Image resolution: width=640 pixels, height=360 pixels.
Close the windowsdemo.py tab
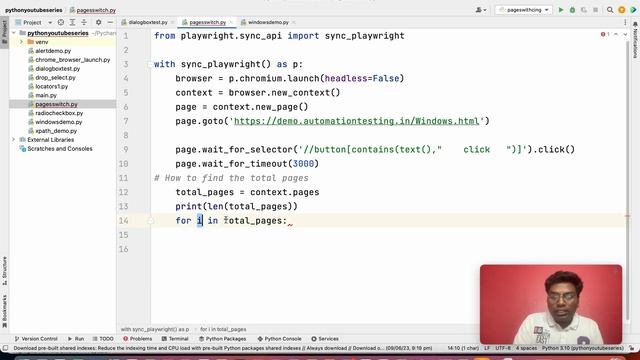(x=294, y=22)
